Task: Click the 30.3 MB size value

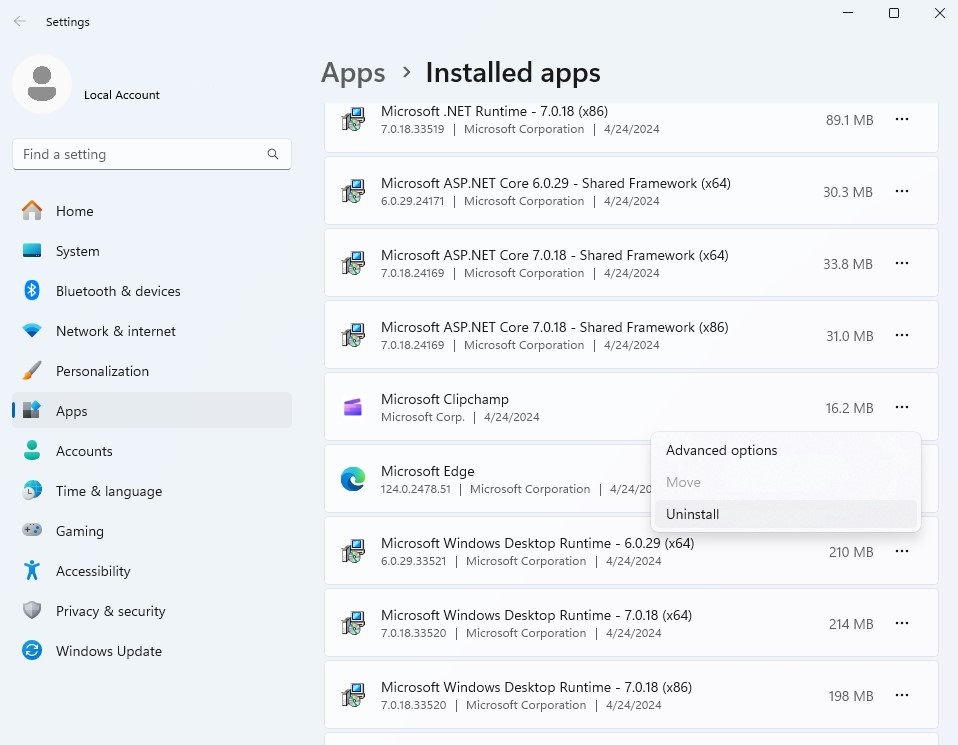Action: pos(848,193)
